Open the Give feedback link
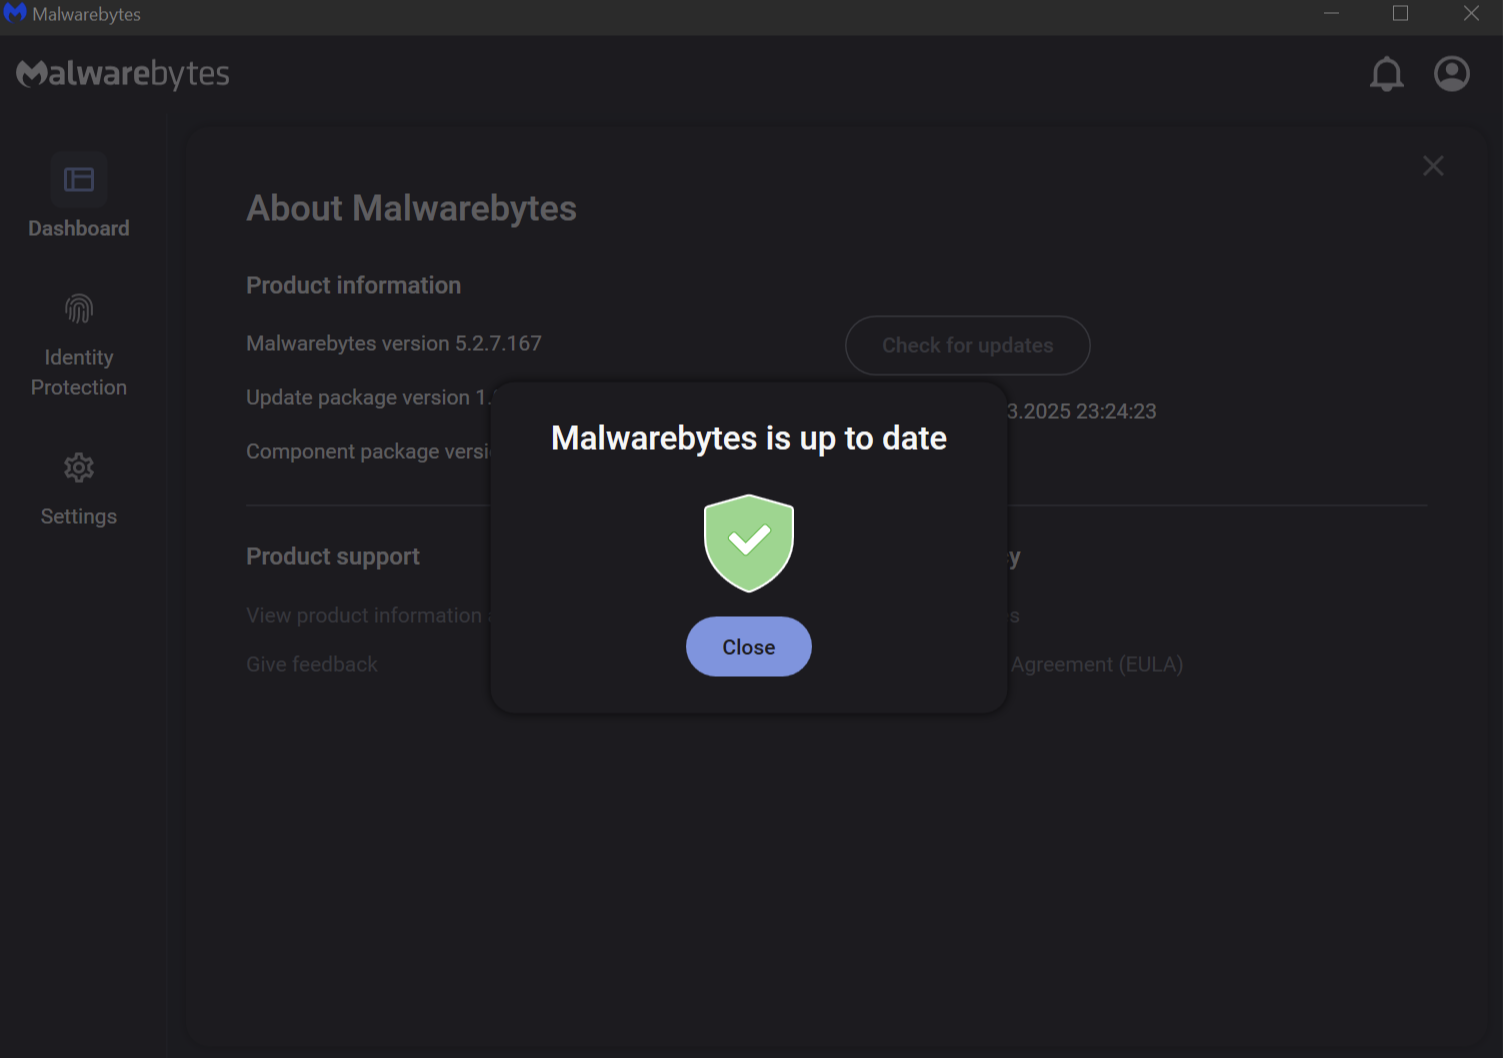The height and width of the screenshot is (1058, 1503). [312, 664]
